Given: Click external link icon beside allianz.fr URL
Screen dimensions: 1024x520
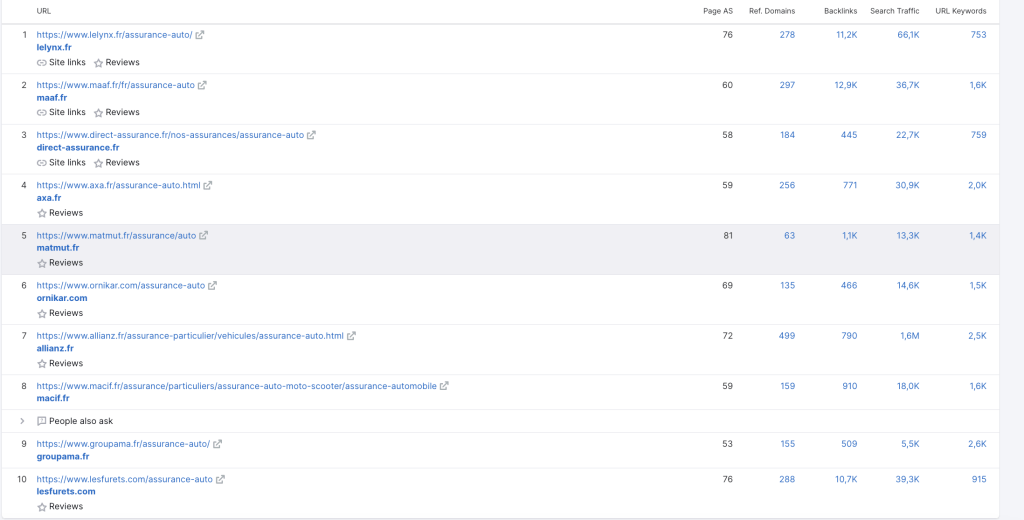Looking at the screenshot, I should 351,336.
